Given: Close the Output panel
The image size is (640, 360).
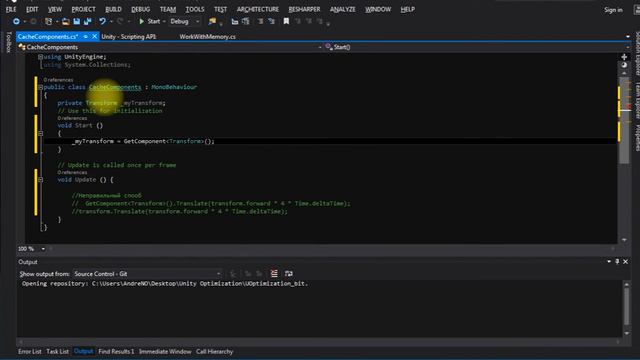Looking at the screenshot, I should coord(625,261).
